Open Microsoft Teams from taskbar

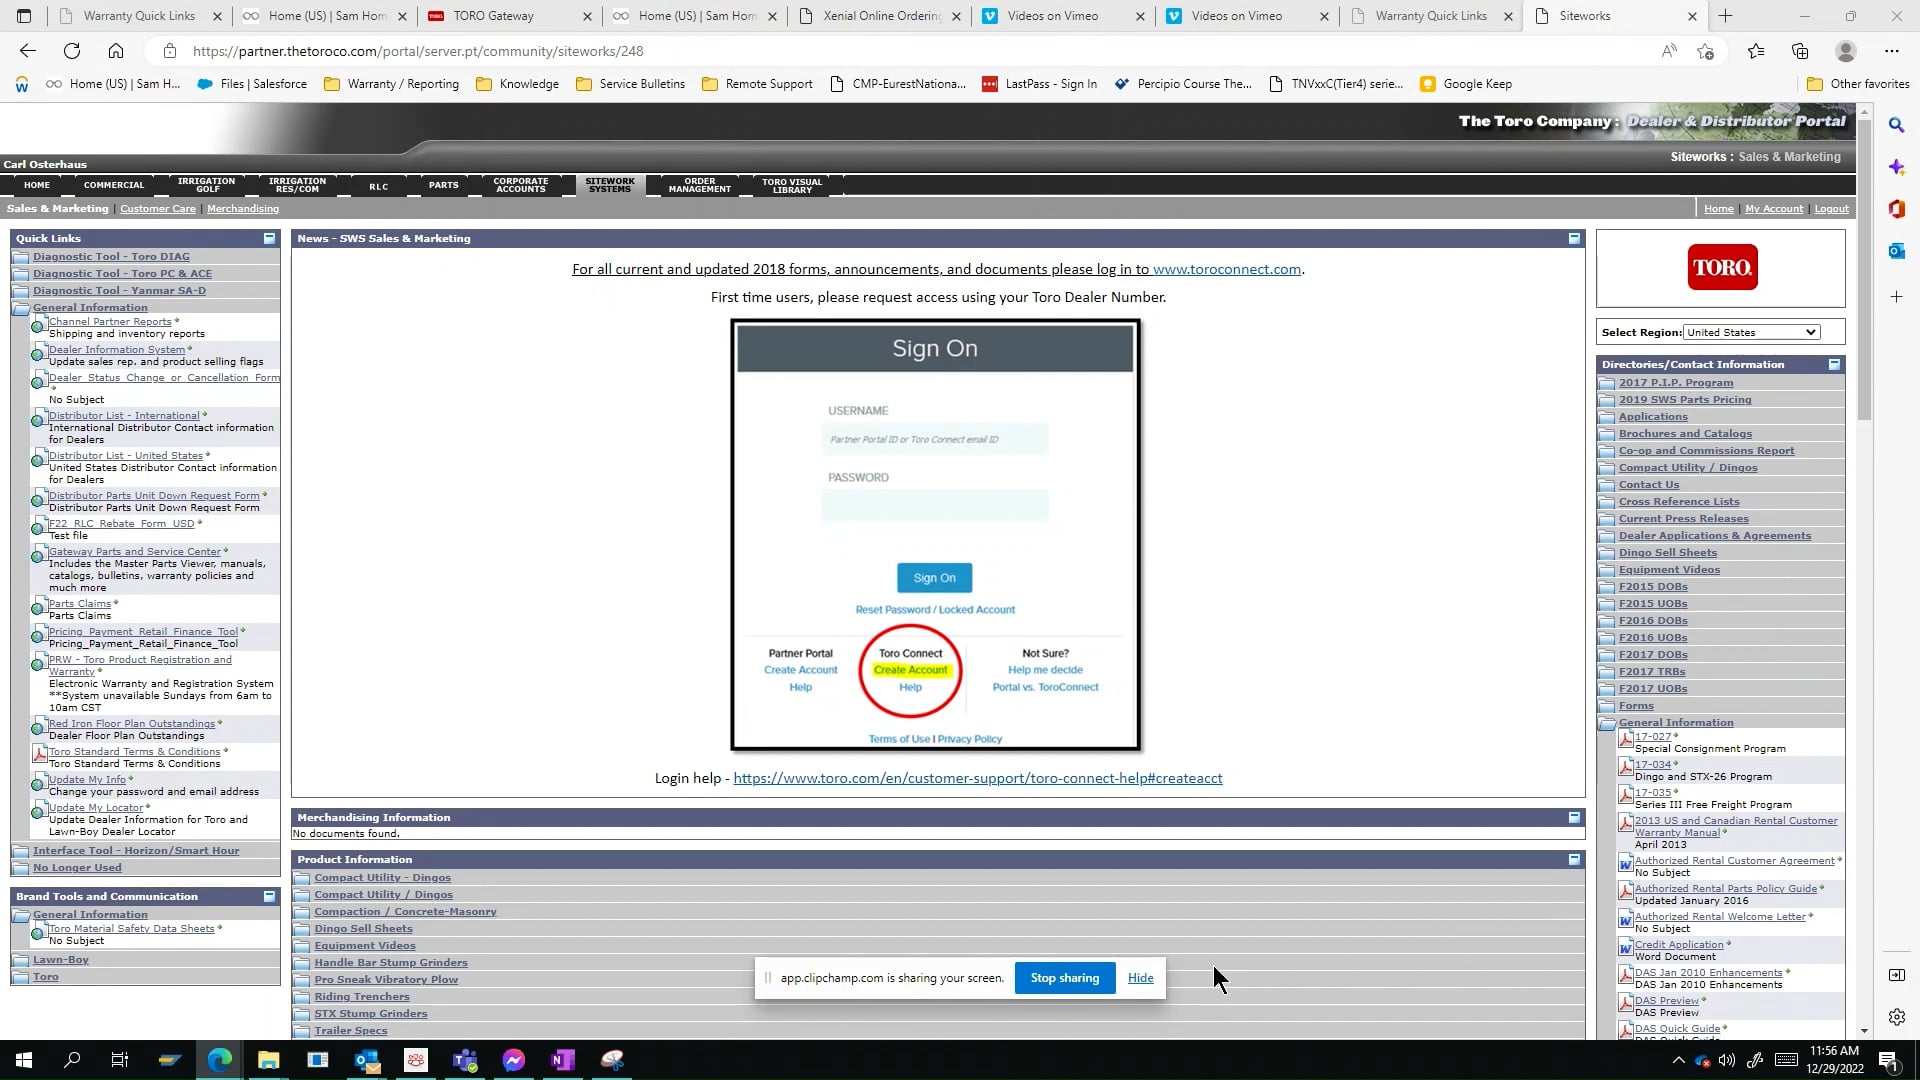[465, 1060]
